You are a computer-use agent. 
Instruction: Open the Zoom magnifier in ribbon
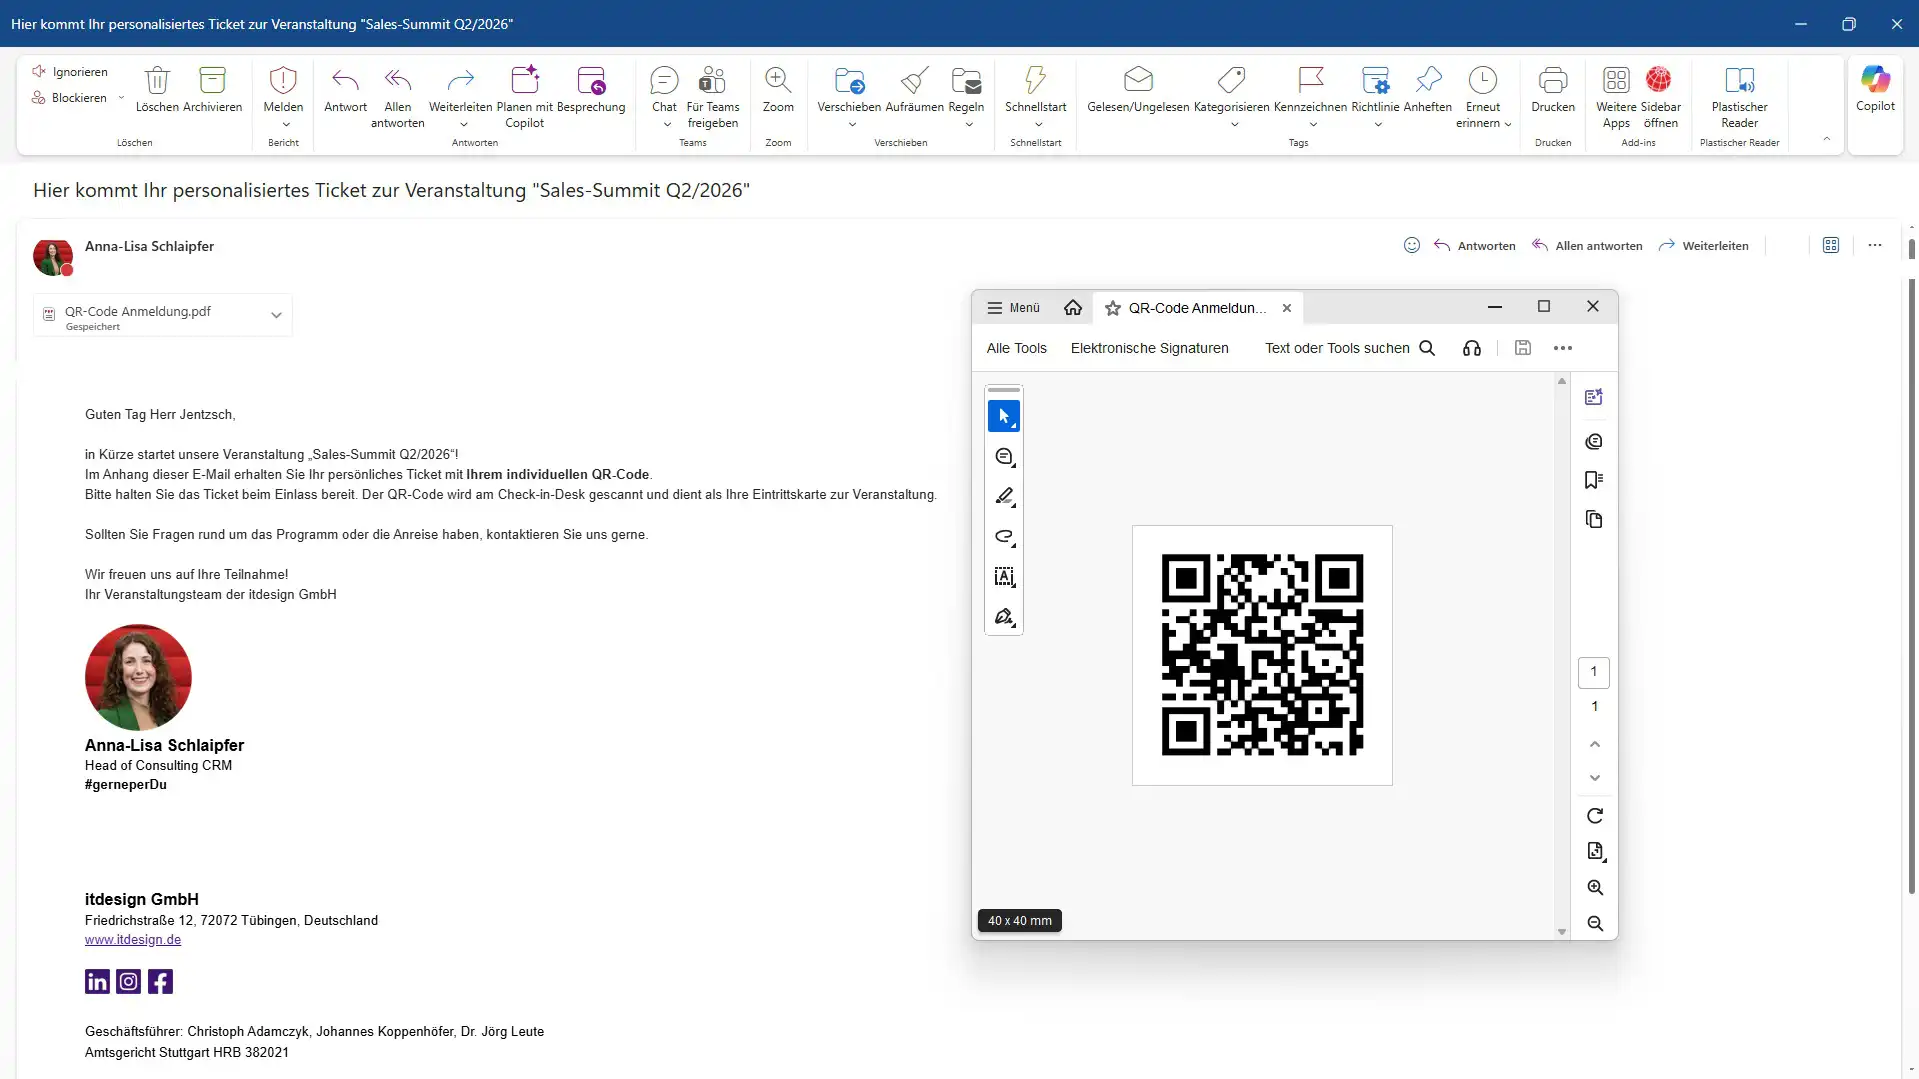click(778, 80)
